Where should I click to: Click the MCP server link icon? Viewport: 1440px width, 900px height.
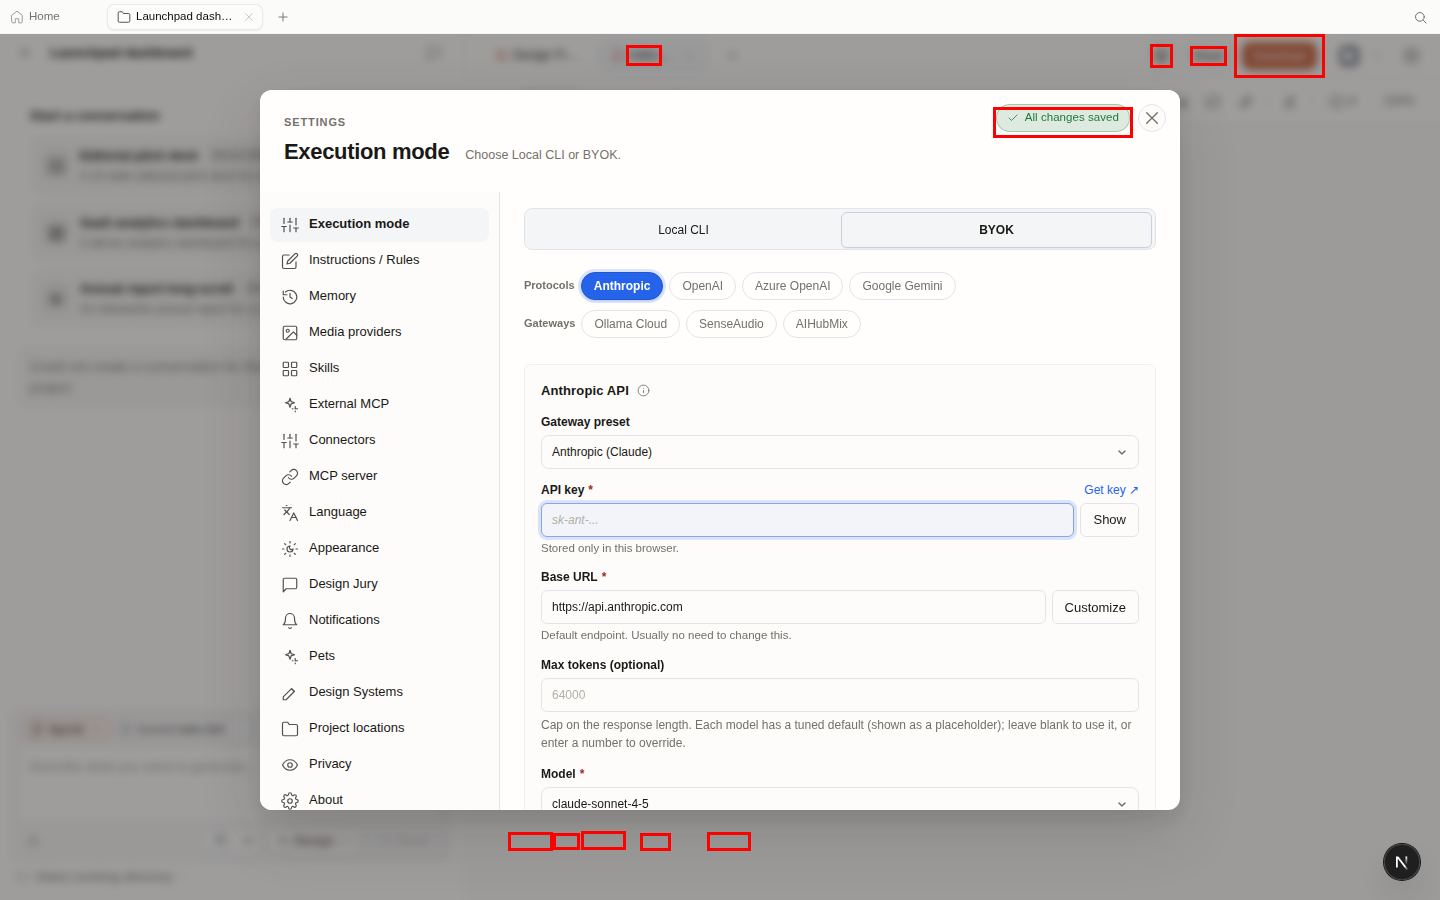[290, 476]
